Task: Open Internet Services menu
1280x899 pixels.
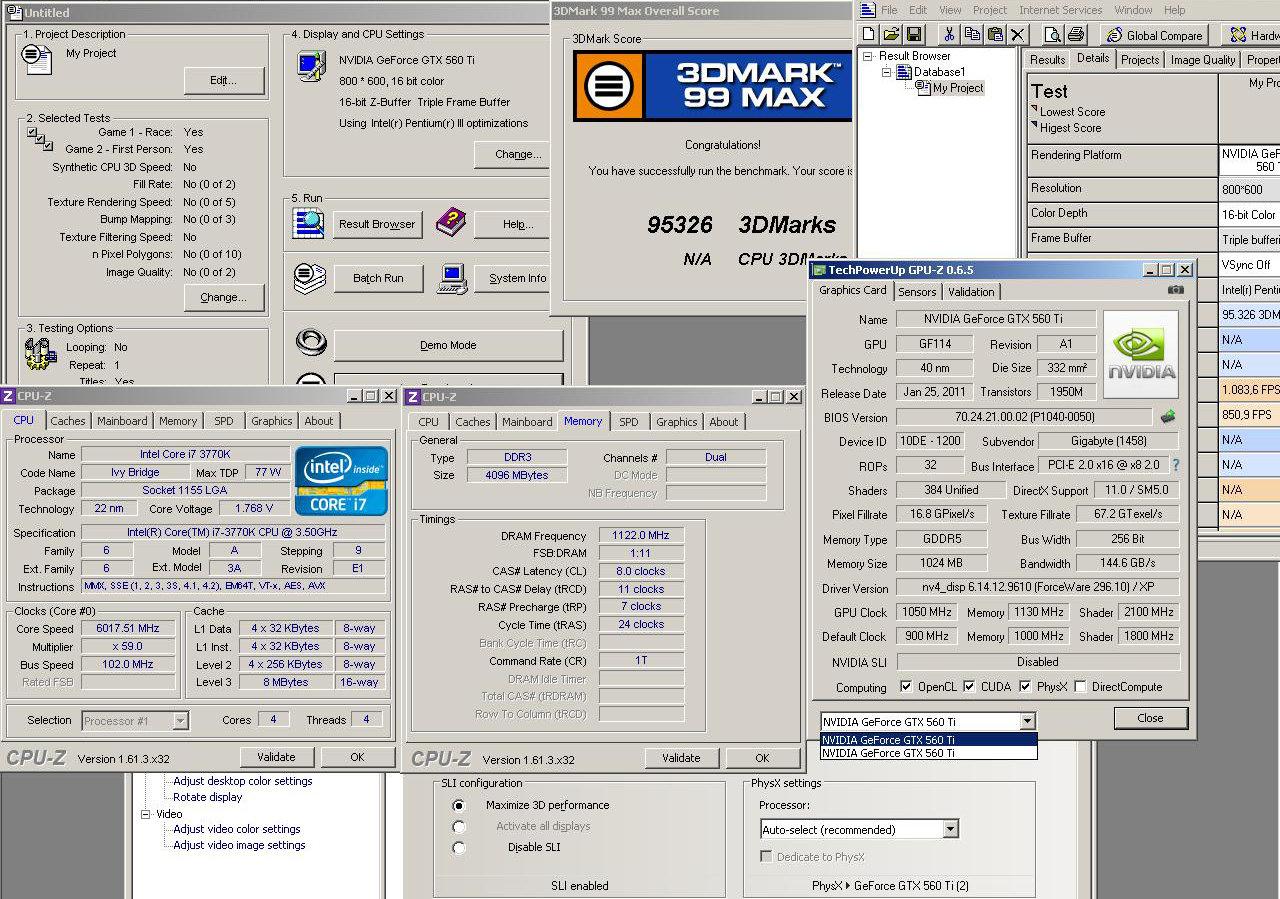Action: [x=1059, y=10]
